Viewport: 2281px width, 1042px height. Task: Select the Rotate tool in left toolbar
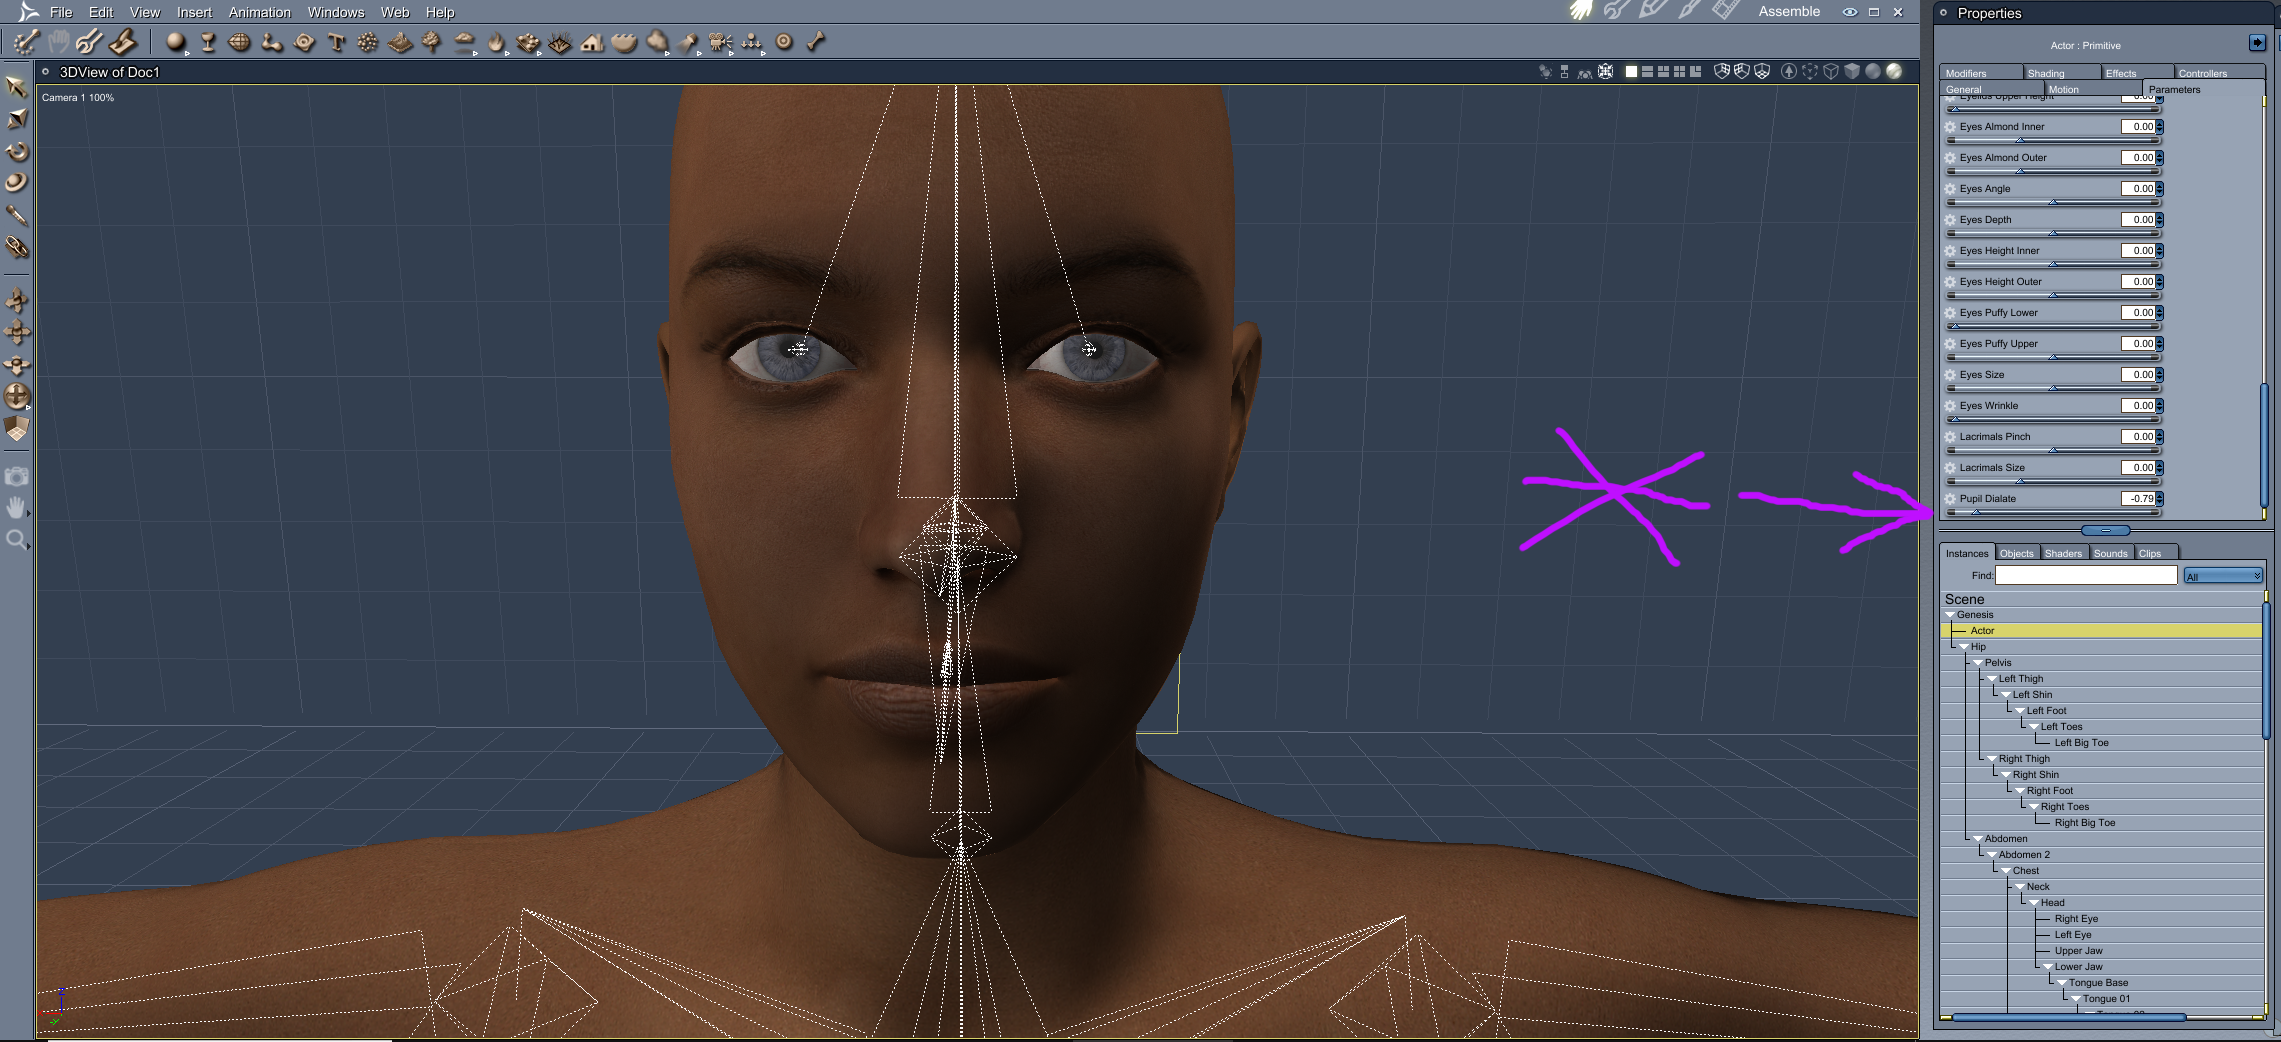click(x=16, y=151)
